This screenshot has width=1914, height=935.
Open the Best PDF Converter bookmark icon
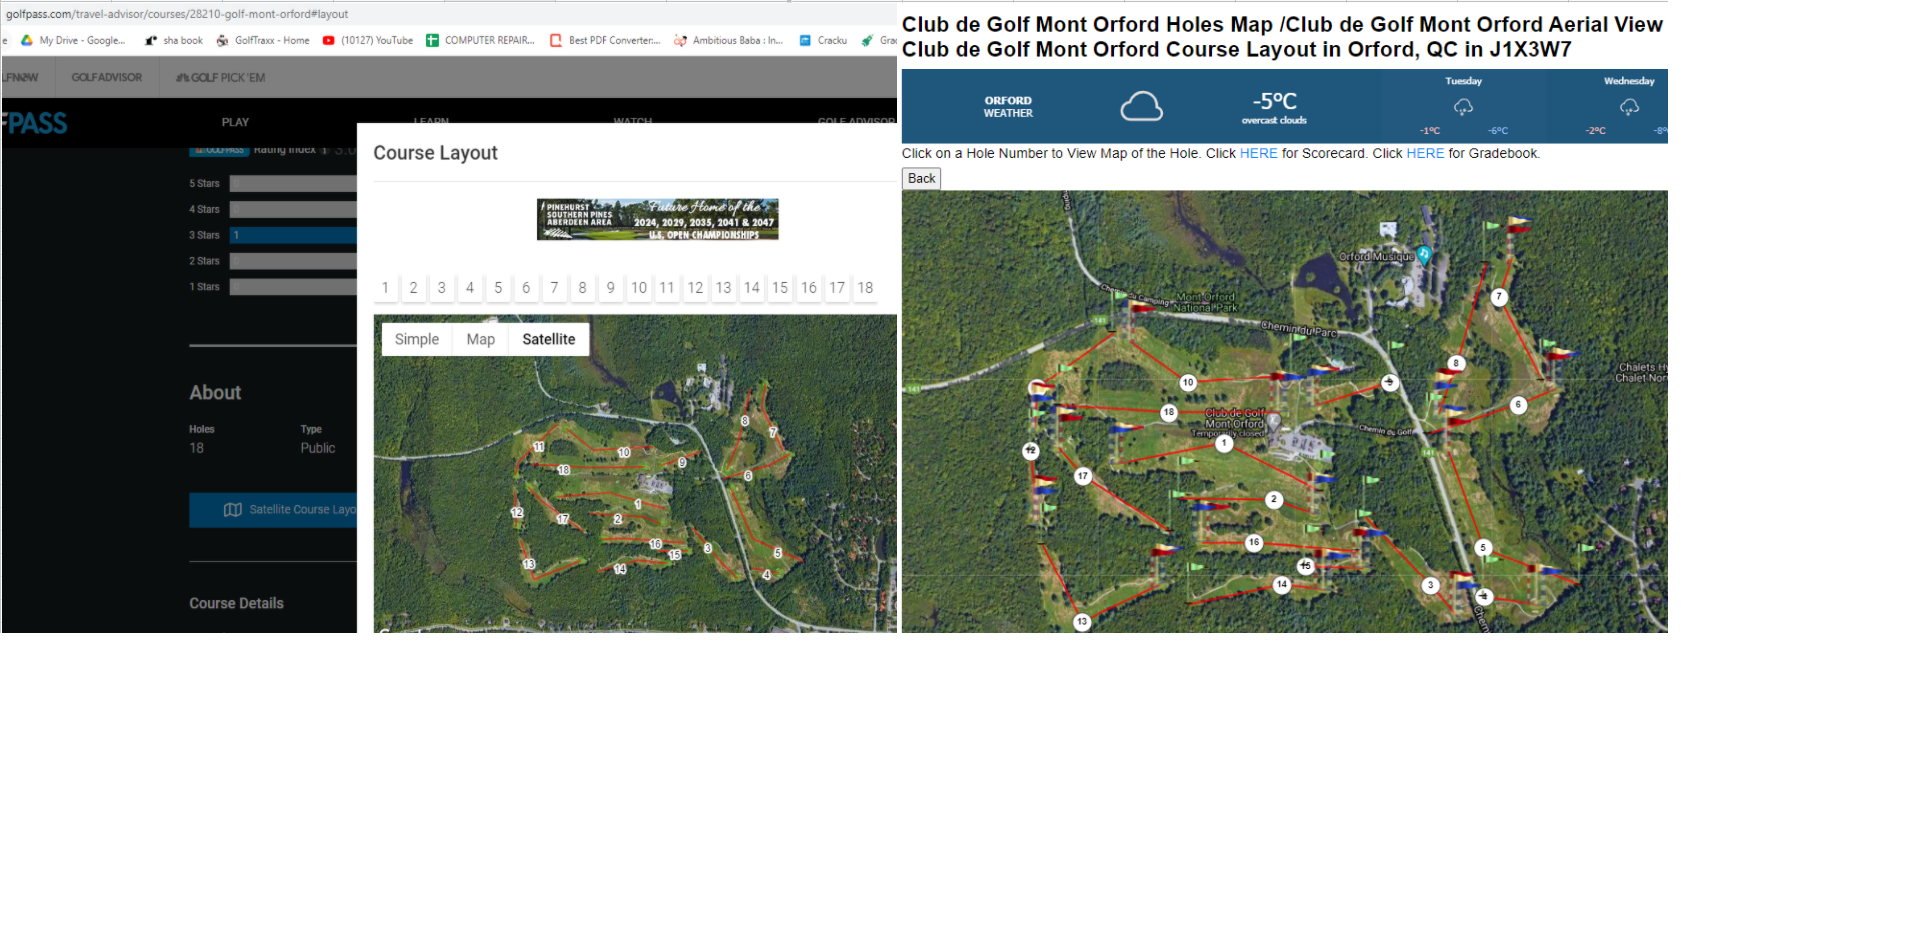(556, 41)
